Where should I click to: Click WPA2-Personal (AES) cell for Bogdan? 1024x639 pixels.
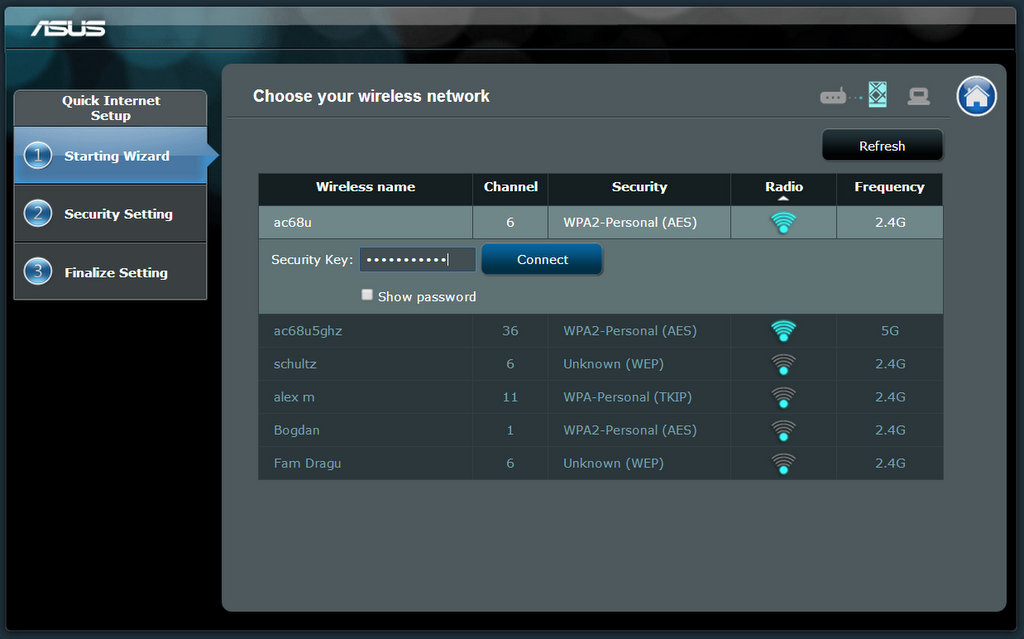pyautogui.click(x=639, y=430)
